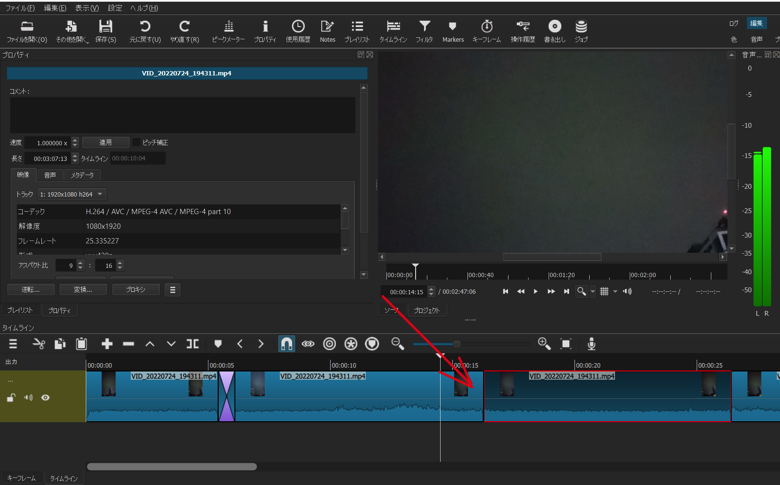Append clip with the plus icon
The height and width of the screenshot is (485, 780).
107,344
